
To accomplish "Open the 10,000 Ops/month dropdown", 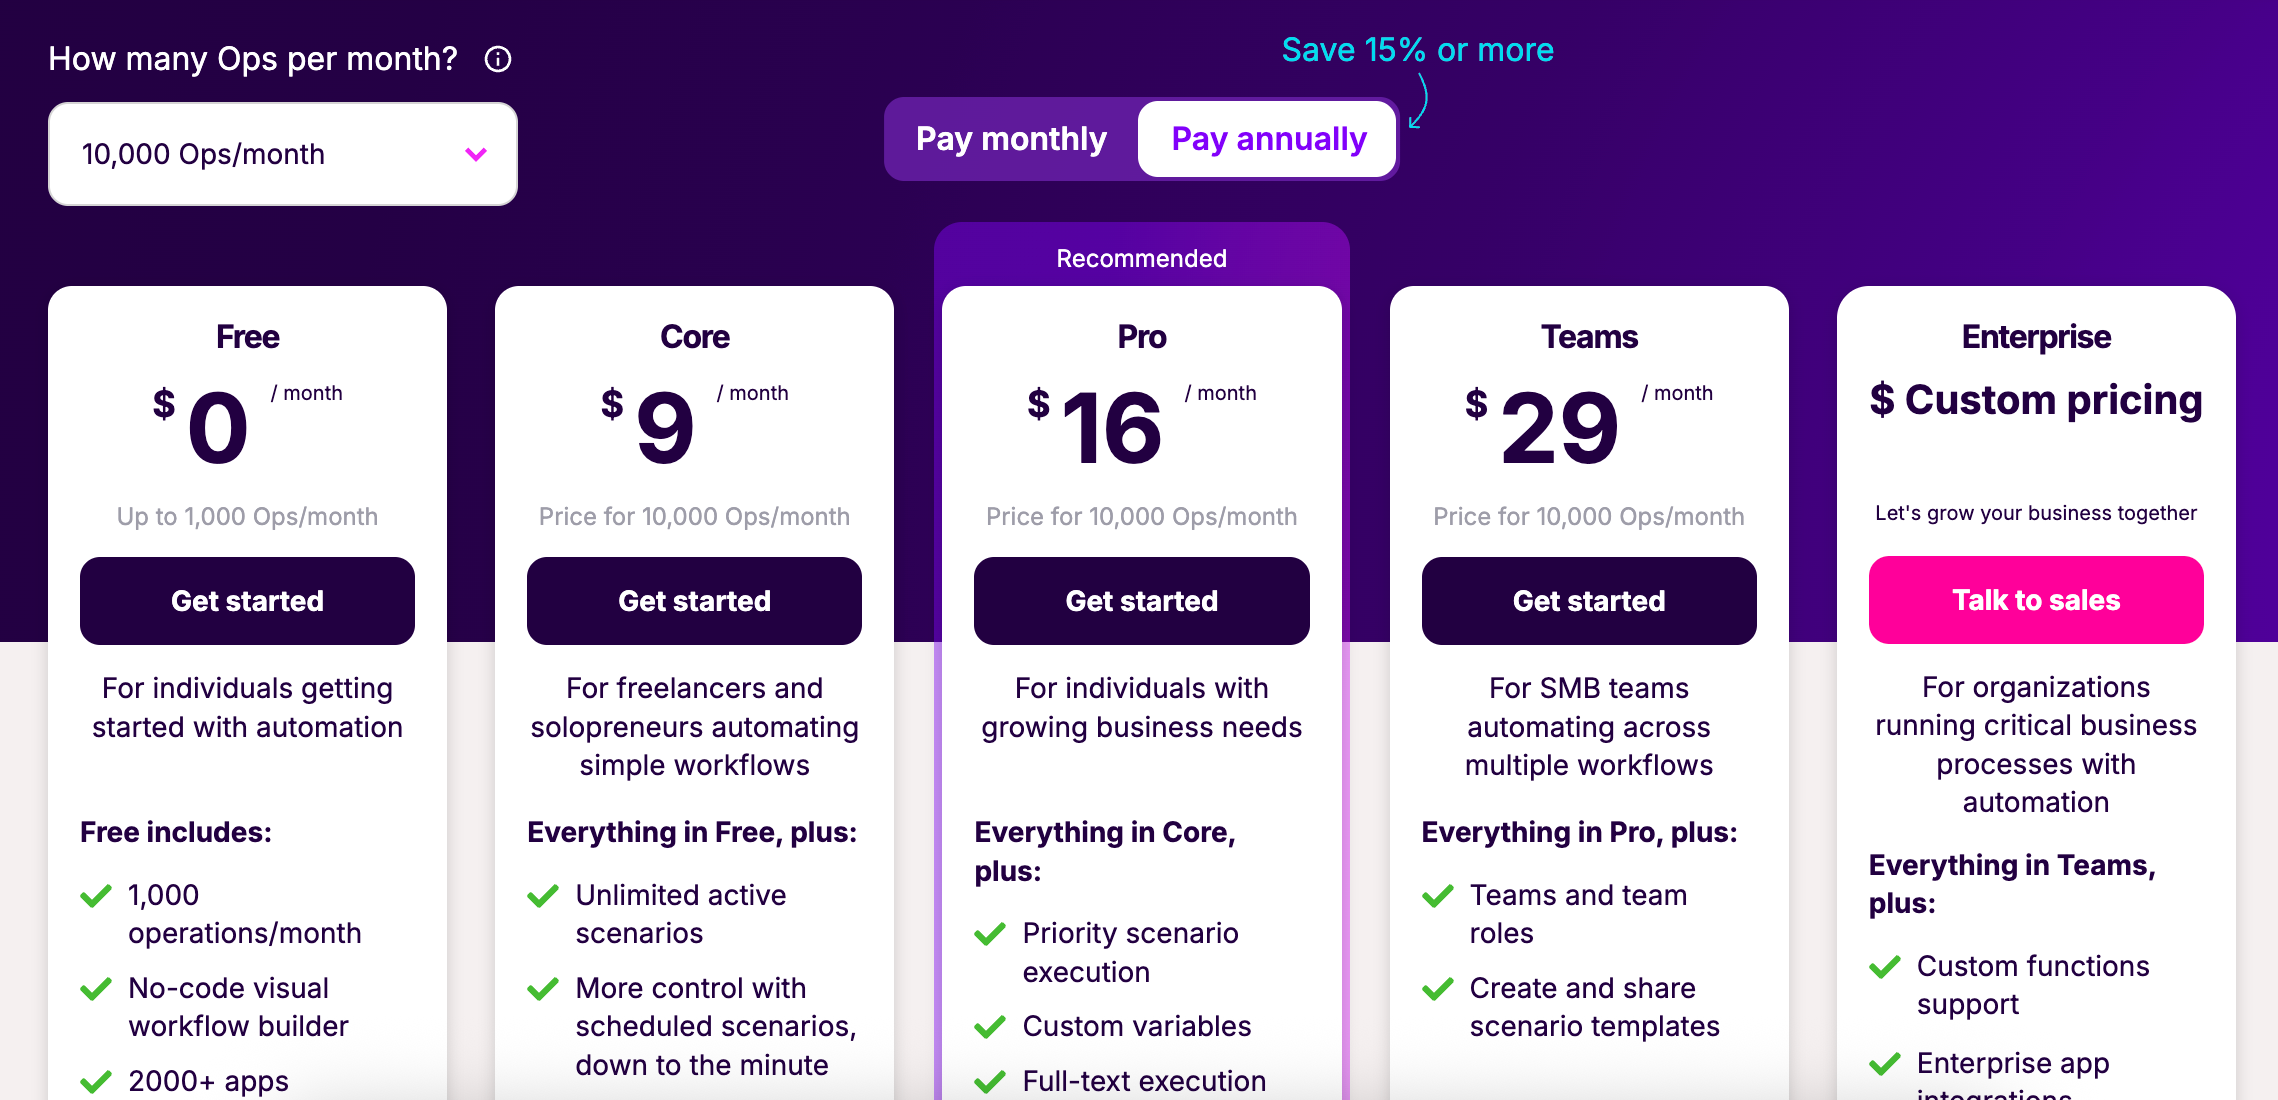I will click(x=283, y=154).
